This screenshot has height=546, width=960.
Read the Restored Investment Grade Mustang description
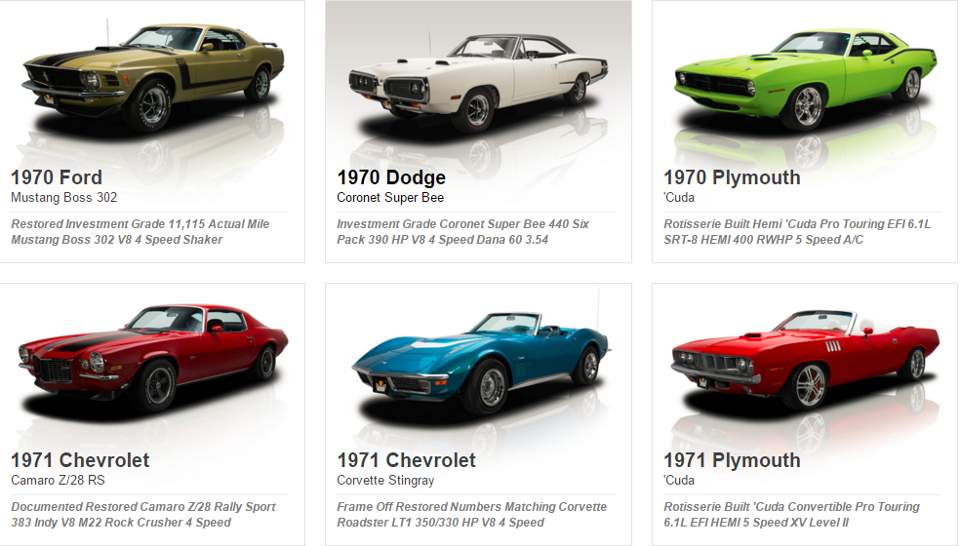pyautogui.click(x=140, y=232)
